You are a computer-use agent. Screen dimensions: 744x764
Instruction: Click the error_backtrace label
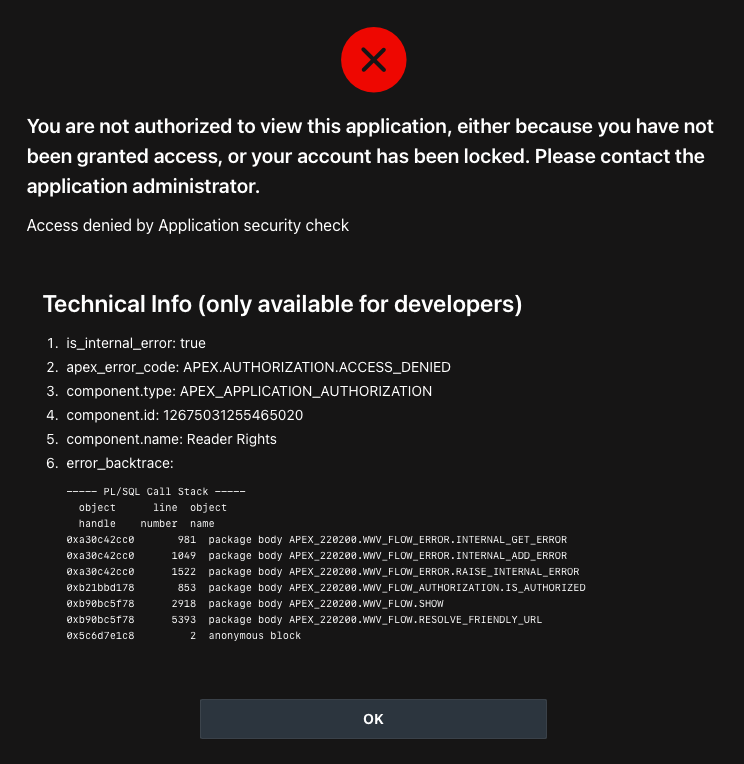(120, 463)
